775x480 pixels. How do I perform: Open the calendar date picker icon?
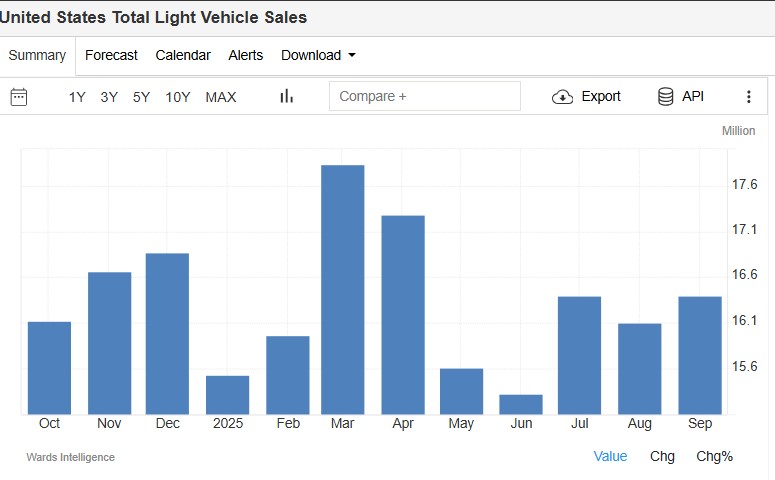(19, 97)
